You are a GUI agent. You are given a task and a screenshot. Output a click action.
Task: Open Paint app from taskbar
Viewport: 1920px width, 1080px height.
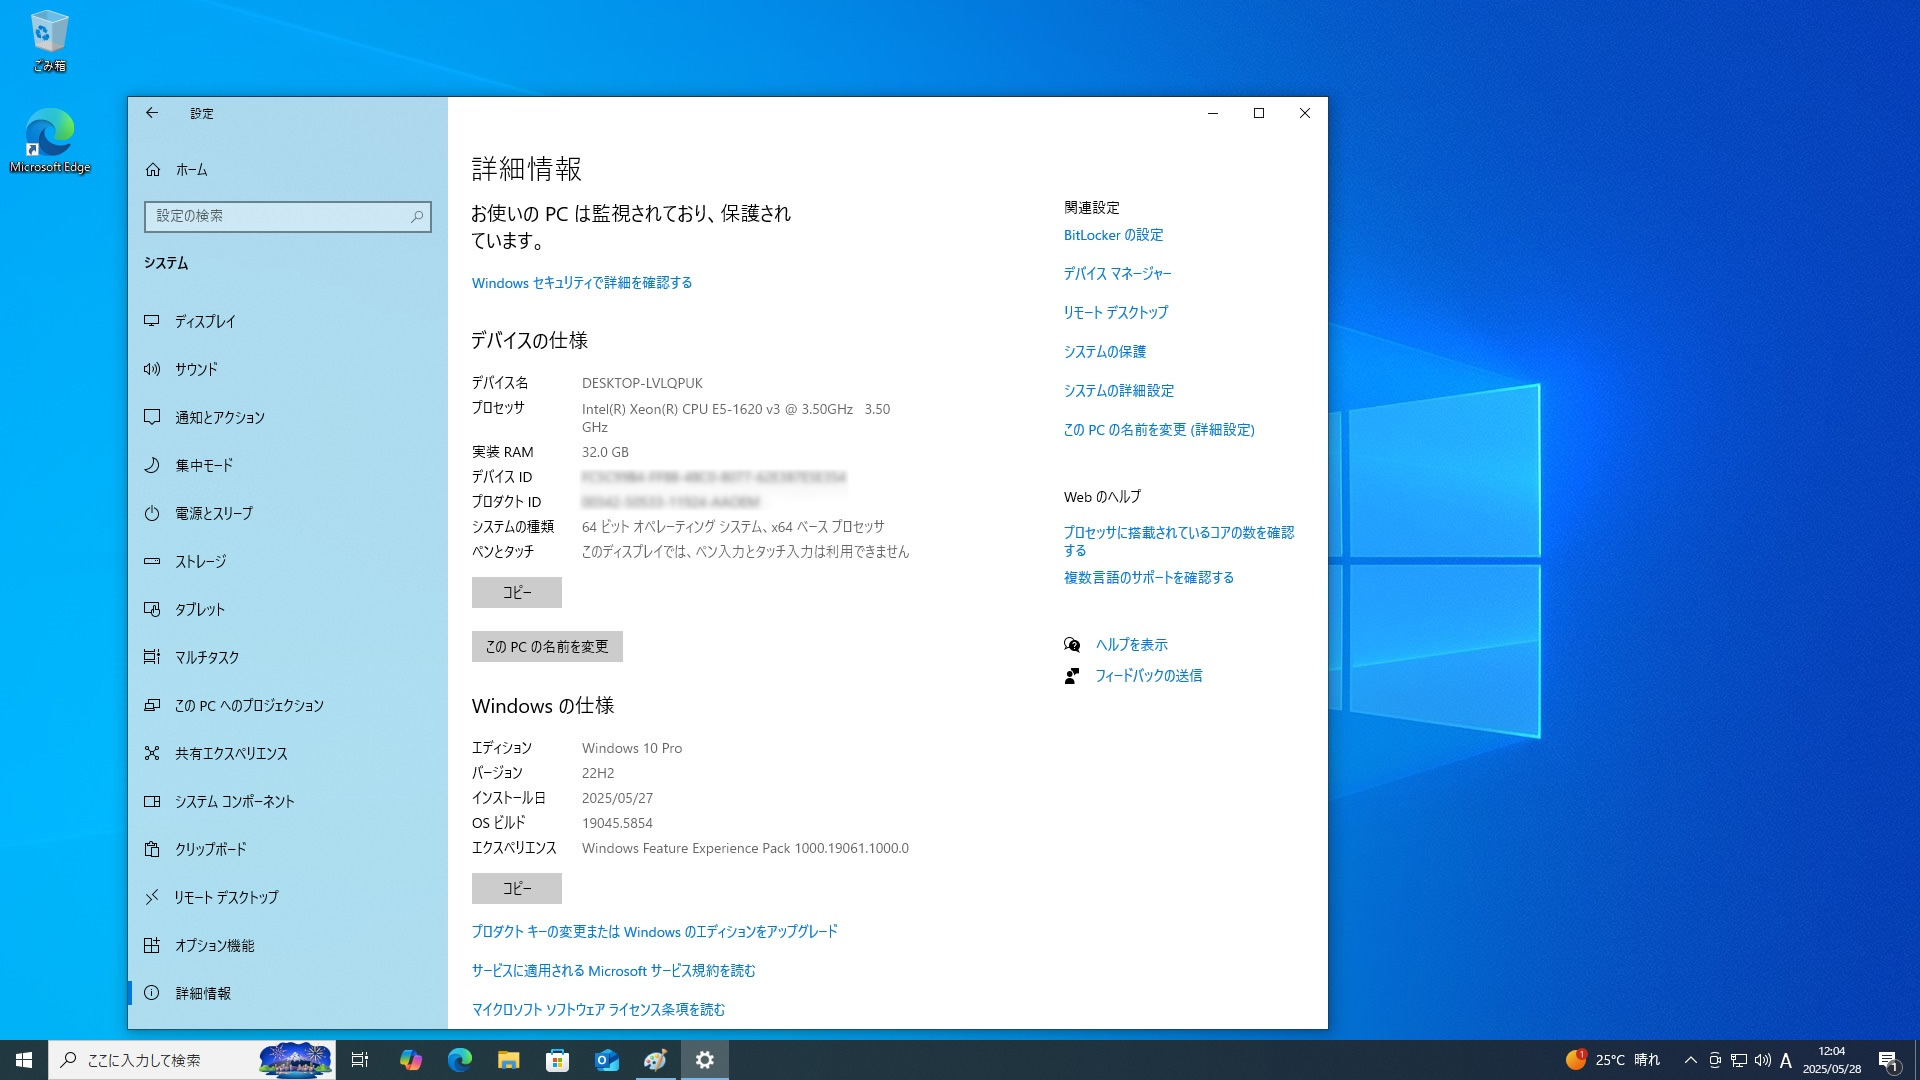tap(655, 1060)
